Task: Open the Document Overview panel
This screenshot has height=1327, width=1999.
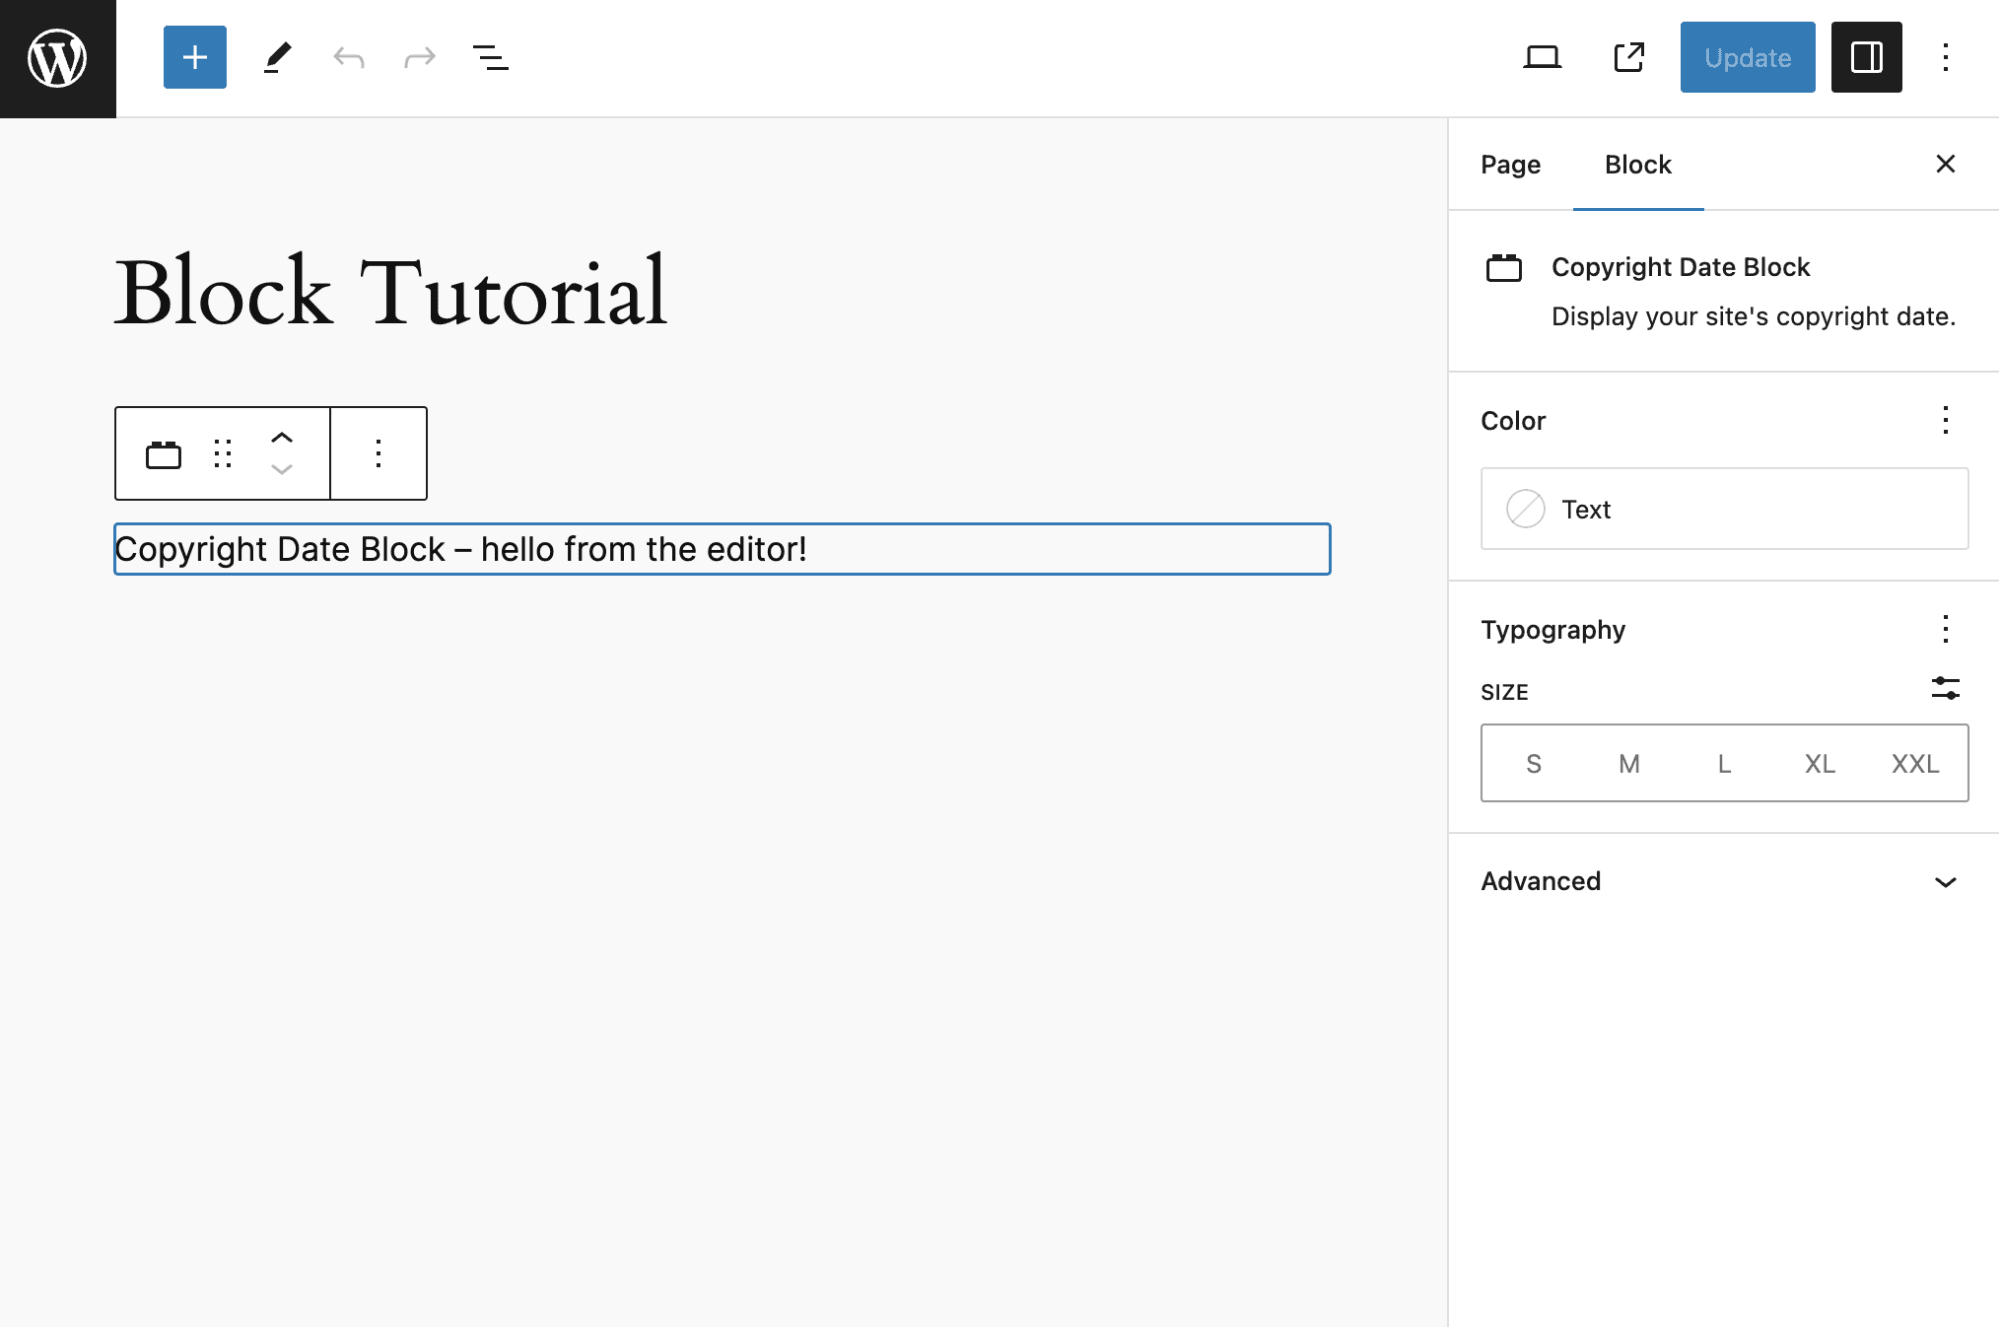Action: tap(490, 57)
